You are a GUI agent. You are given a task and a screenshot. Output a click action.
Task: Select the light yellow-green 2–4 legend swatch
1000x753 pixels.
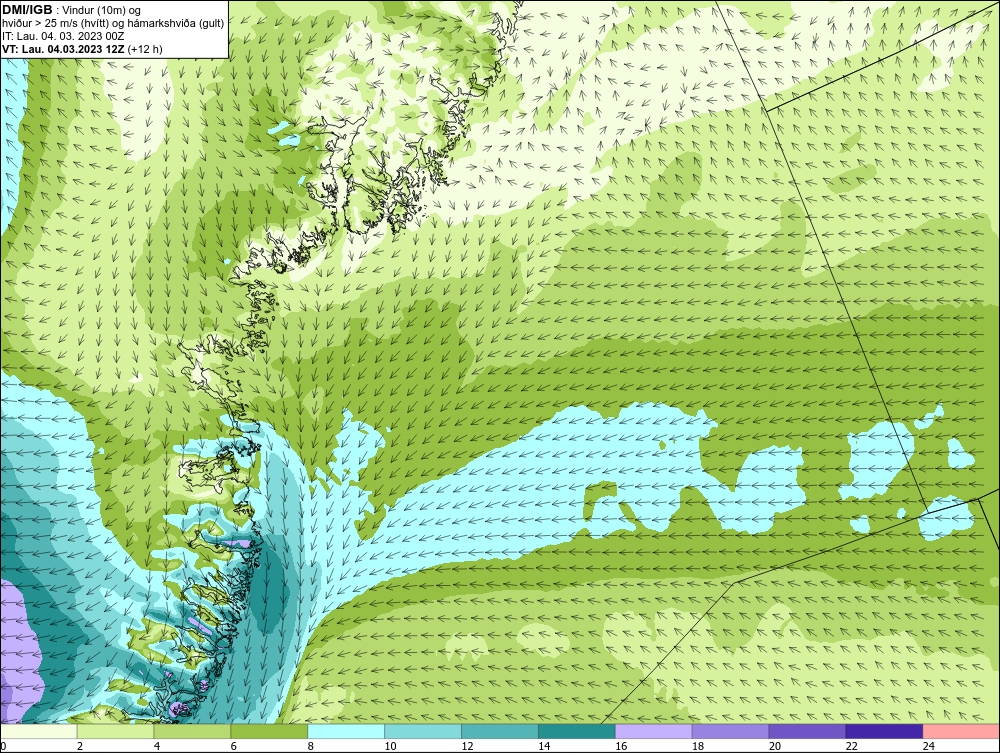coord(115,731)
